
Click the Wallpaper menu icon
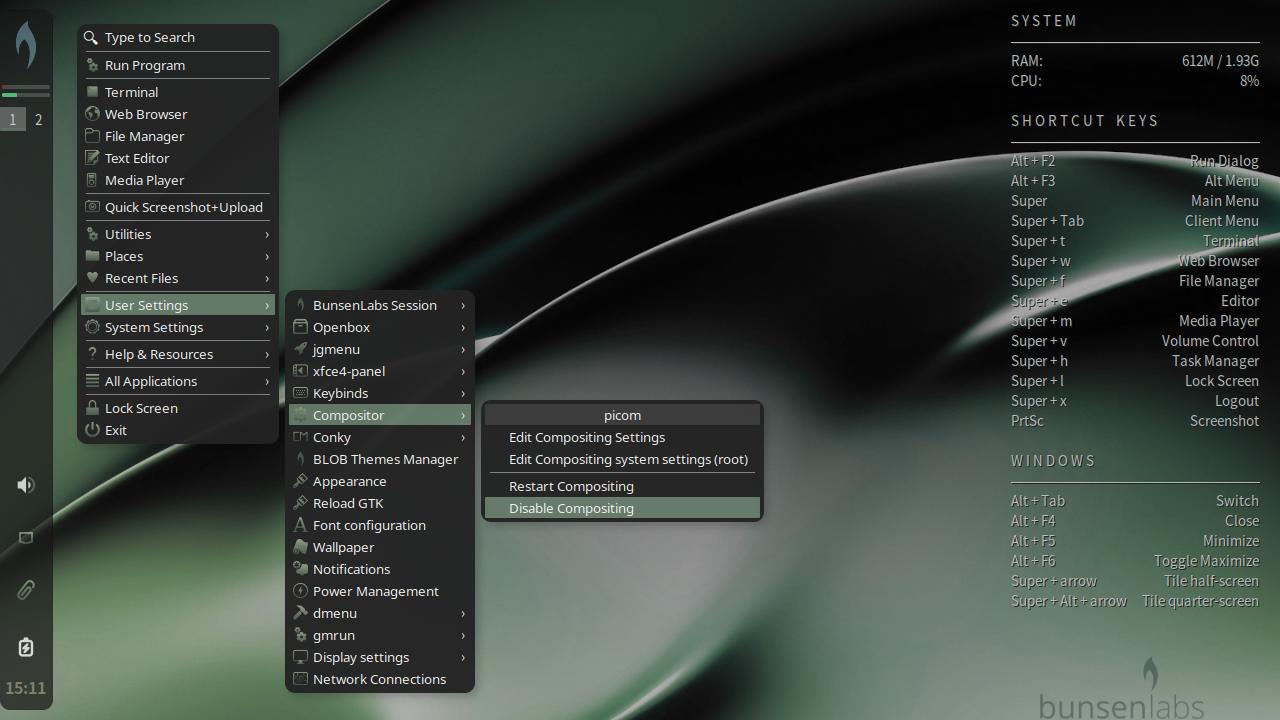pyautogui.click(x=300, y=547)
